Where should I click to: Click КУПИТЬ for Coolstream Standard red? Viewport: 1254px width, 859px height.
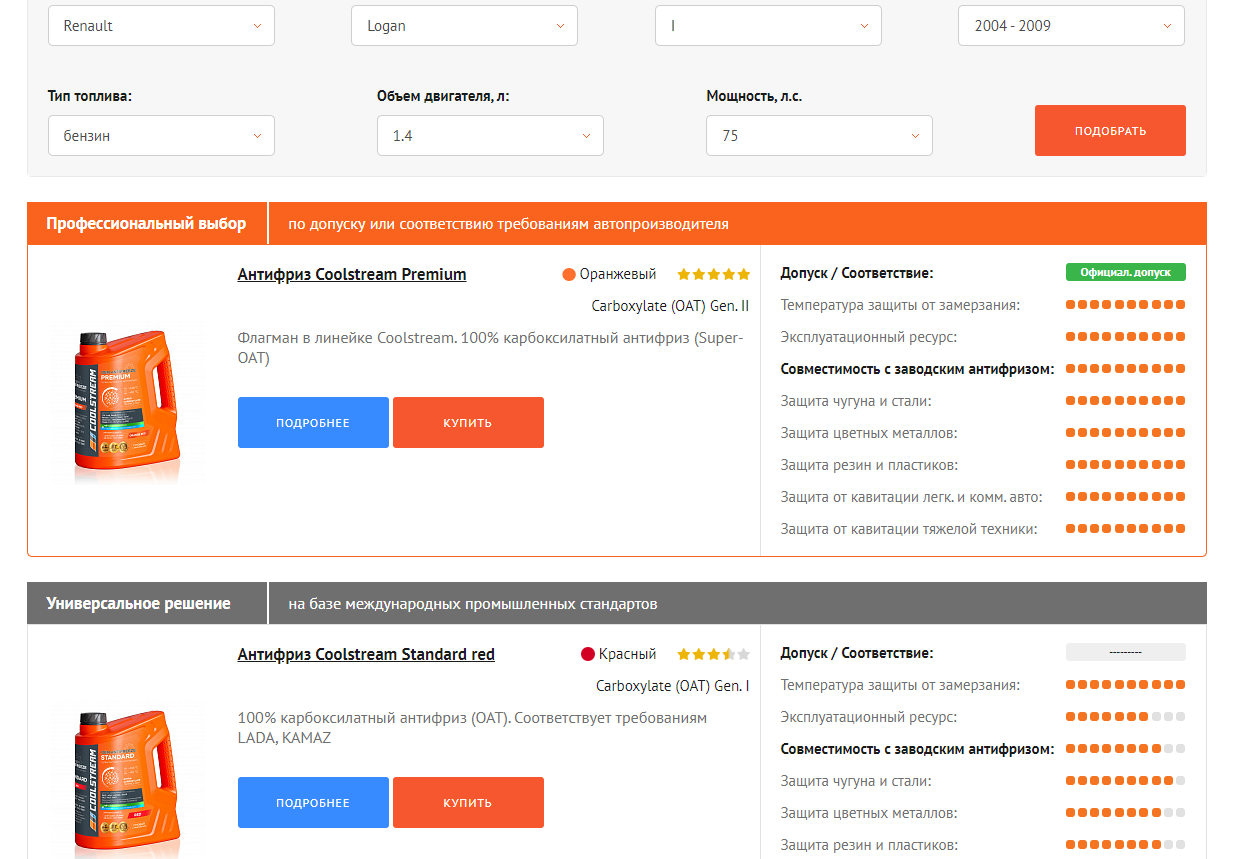[468, 802]
